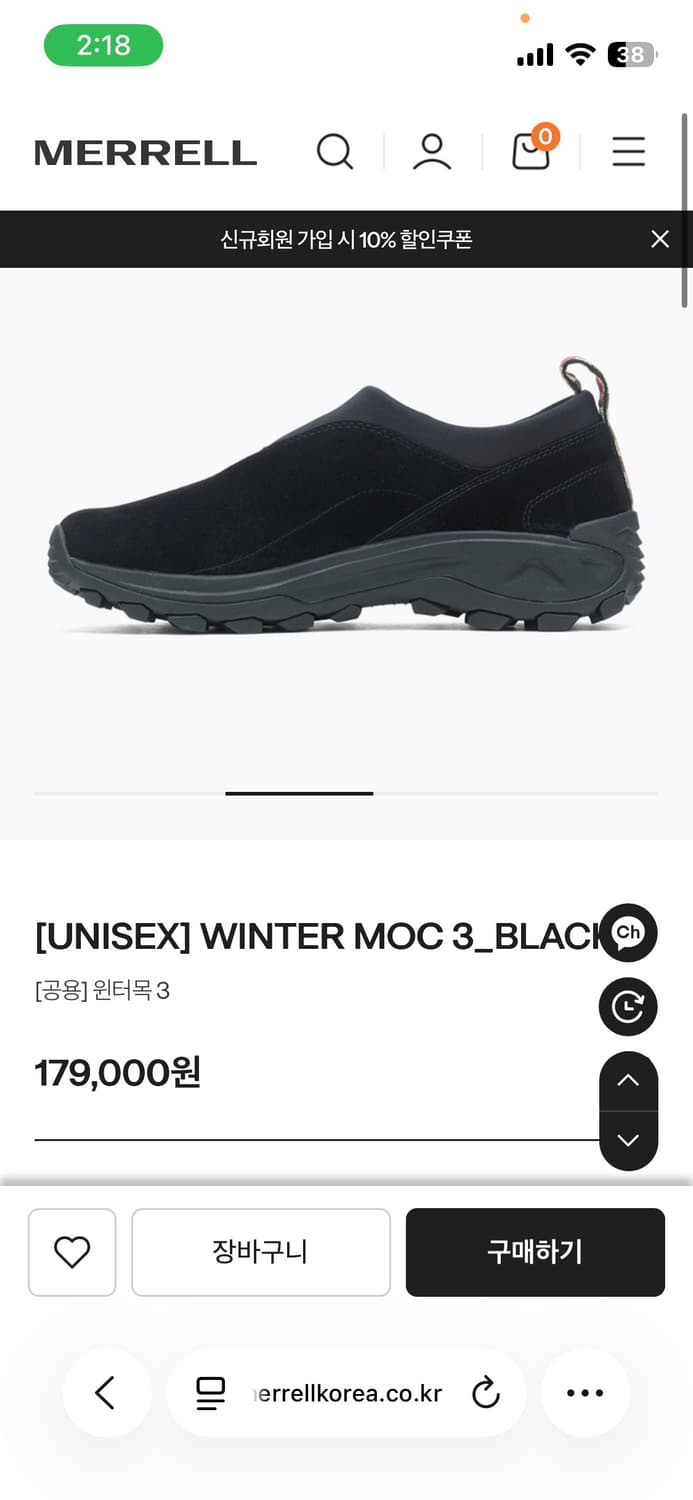Tap the merrellkorea.co.kr address field
The width and height of the screenshot is (693, 1500).
pyautogui.click(x=346, y=1393)
